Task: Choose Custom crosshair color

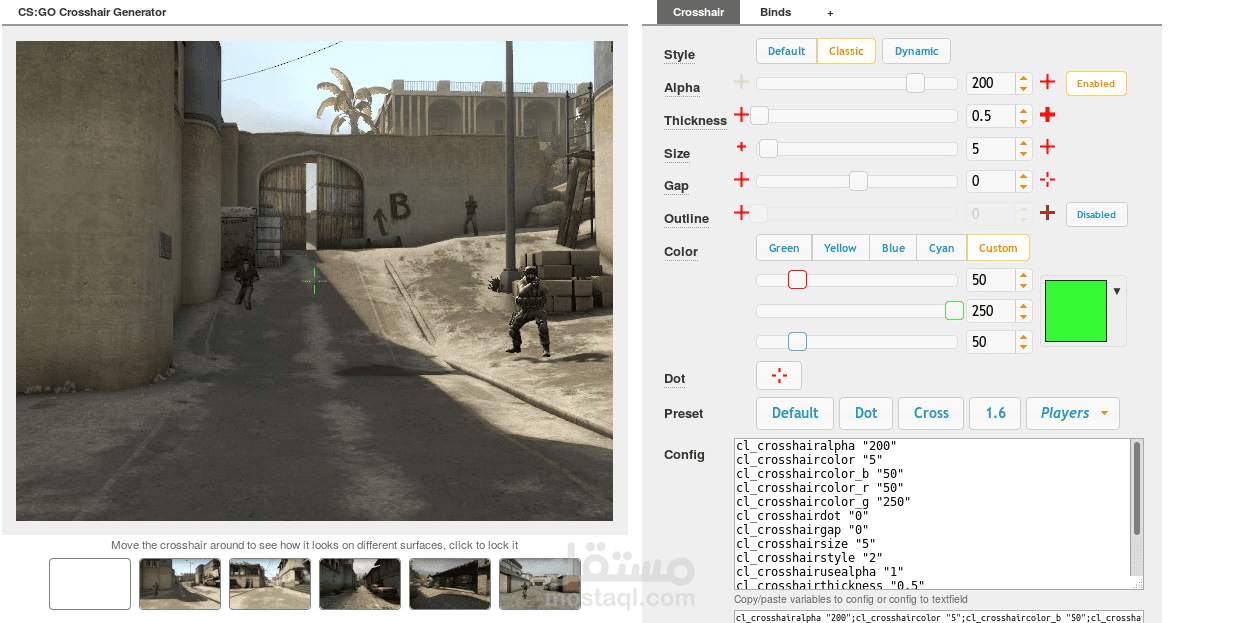Action: point(998,248)
